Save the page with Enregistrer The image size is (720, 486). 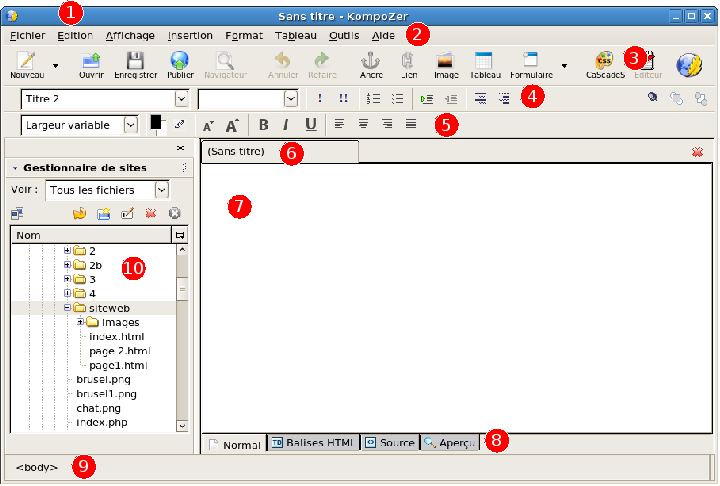pos(135,65)
